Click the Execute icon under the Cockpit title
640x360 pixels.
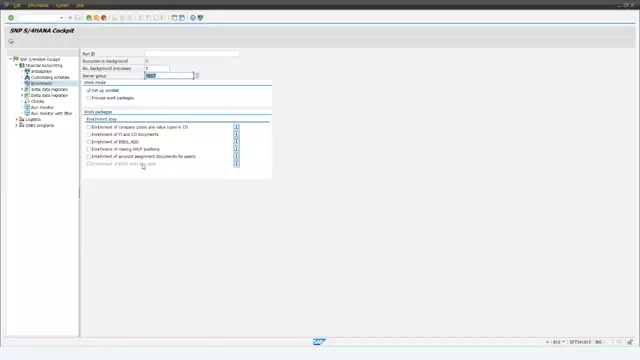tap(11, 42)
